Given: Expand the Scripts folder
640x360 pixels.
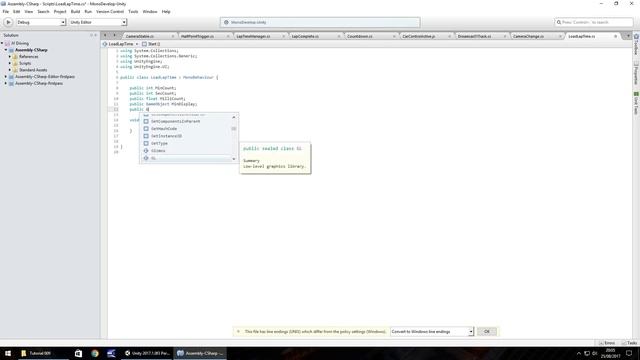Looking at the screenshot, I should pyautogui.click(x=10, y=63).
